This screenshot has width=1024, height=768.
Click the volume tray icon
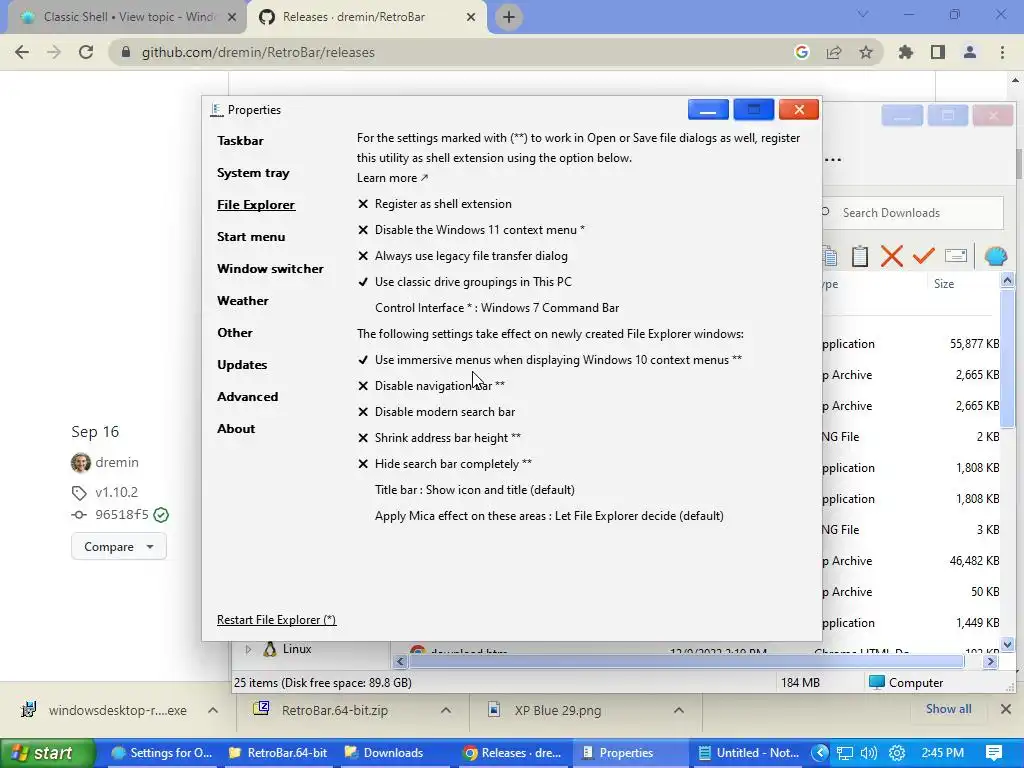[x=869, y=754]
